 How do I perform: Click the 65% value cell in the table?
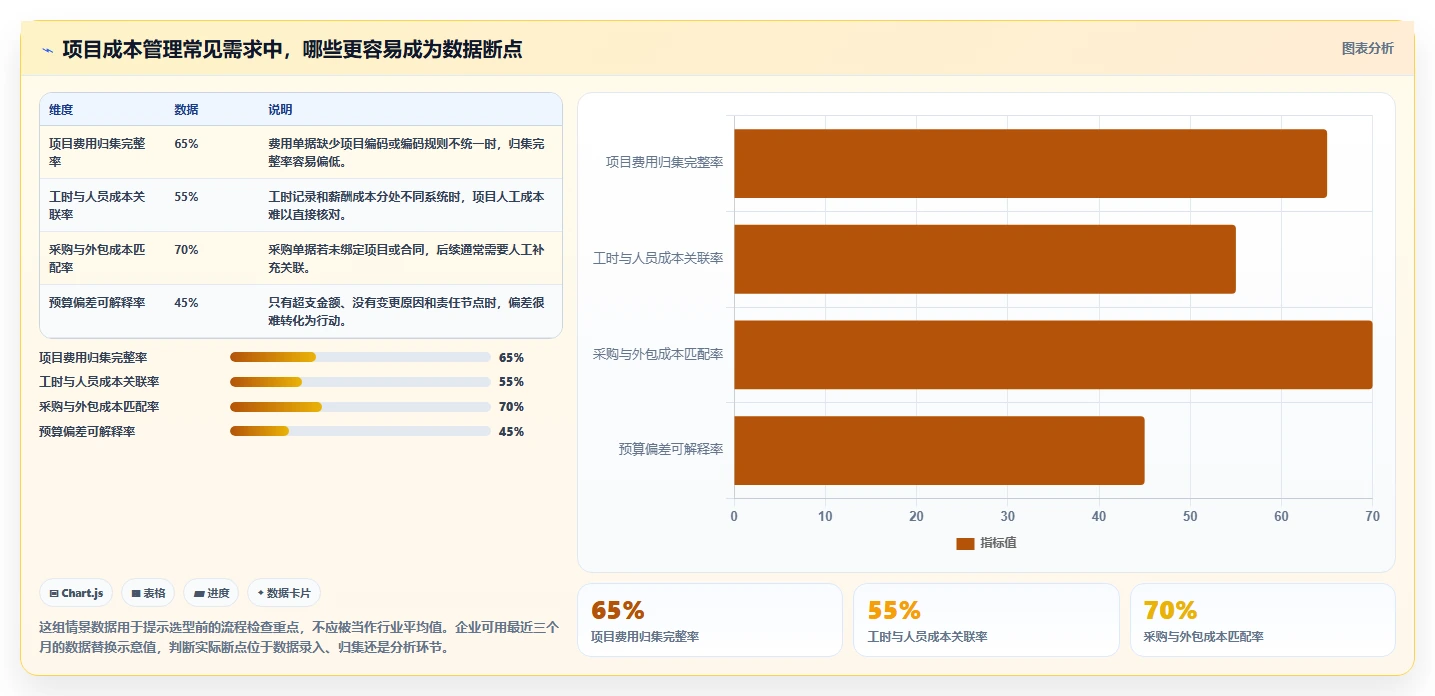coord(186,144)
